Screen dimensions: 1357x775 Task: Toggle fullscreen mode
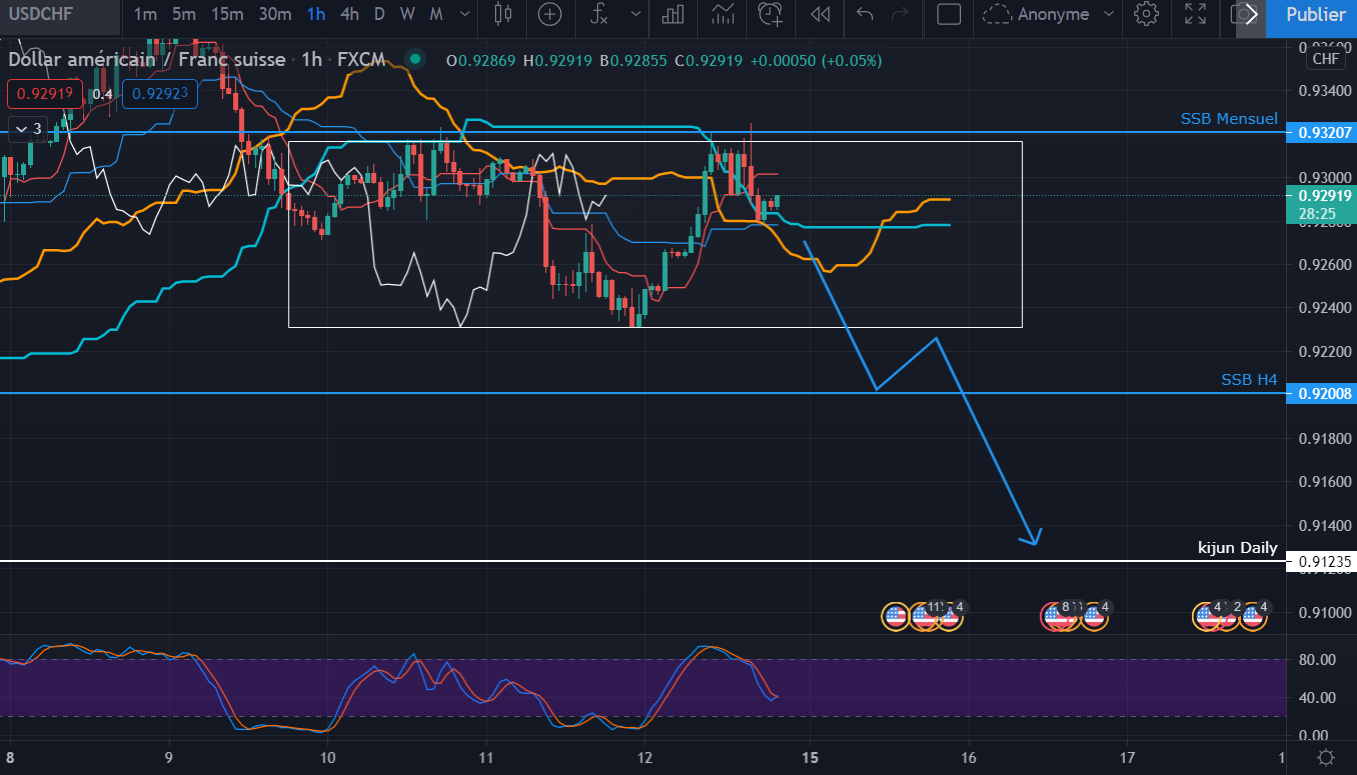tap(1195, 15)
